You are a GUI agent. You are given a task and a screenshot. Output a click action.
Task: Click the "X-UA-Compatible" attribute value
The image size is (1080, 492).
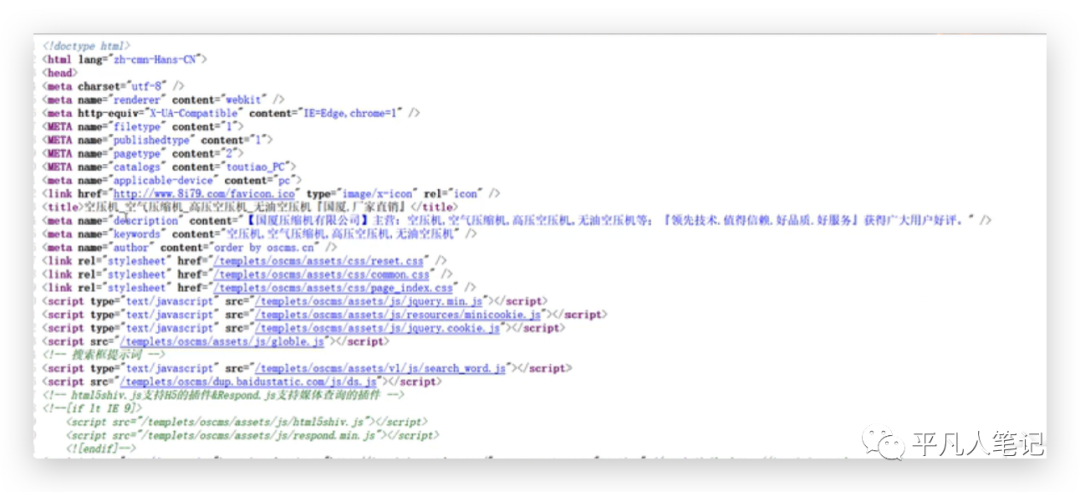(194, 114)
